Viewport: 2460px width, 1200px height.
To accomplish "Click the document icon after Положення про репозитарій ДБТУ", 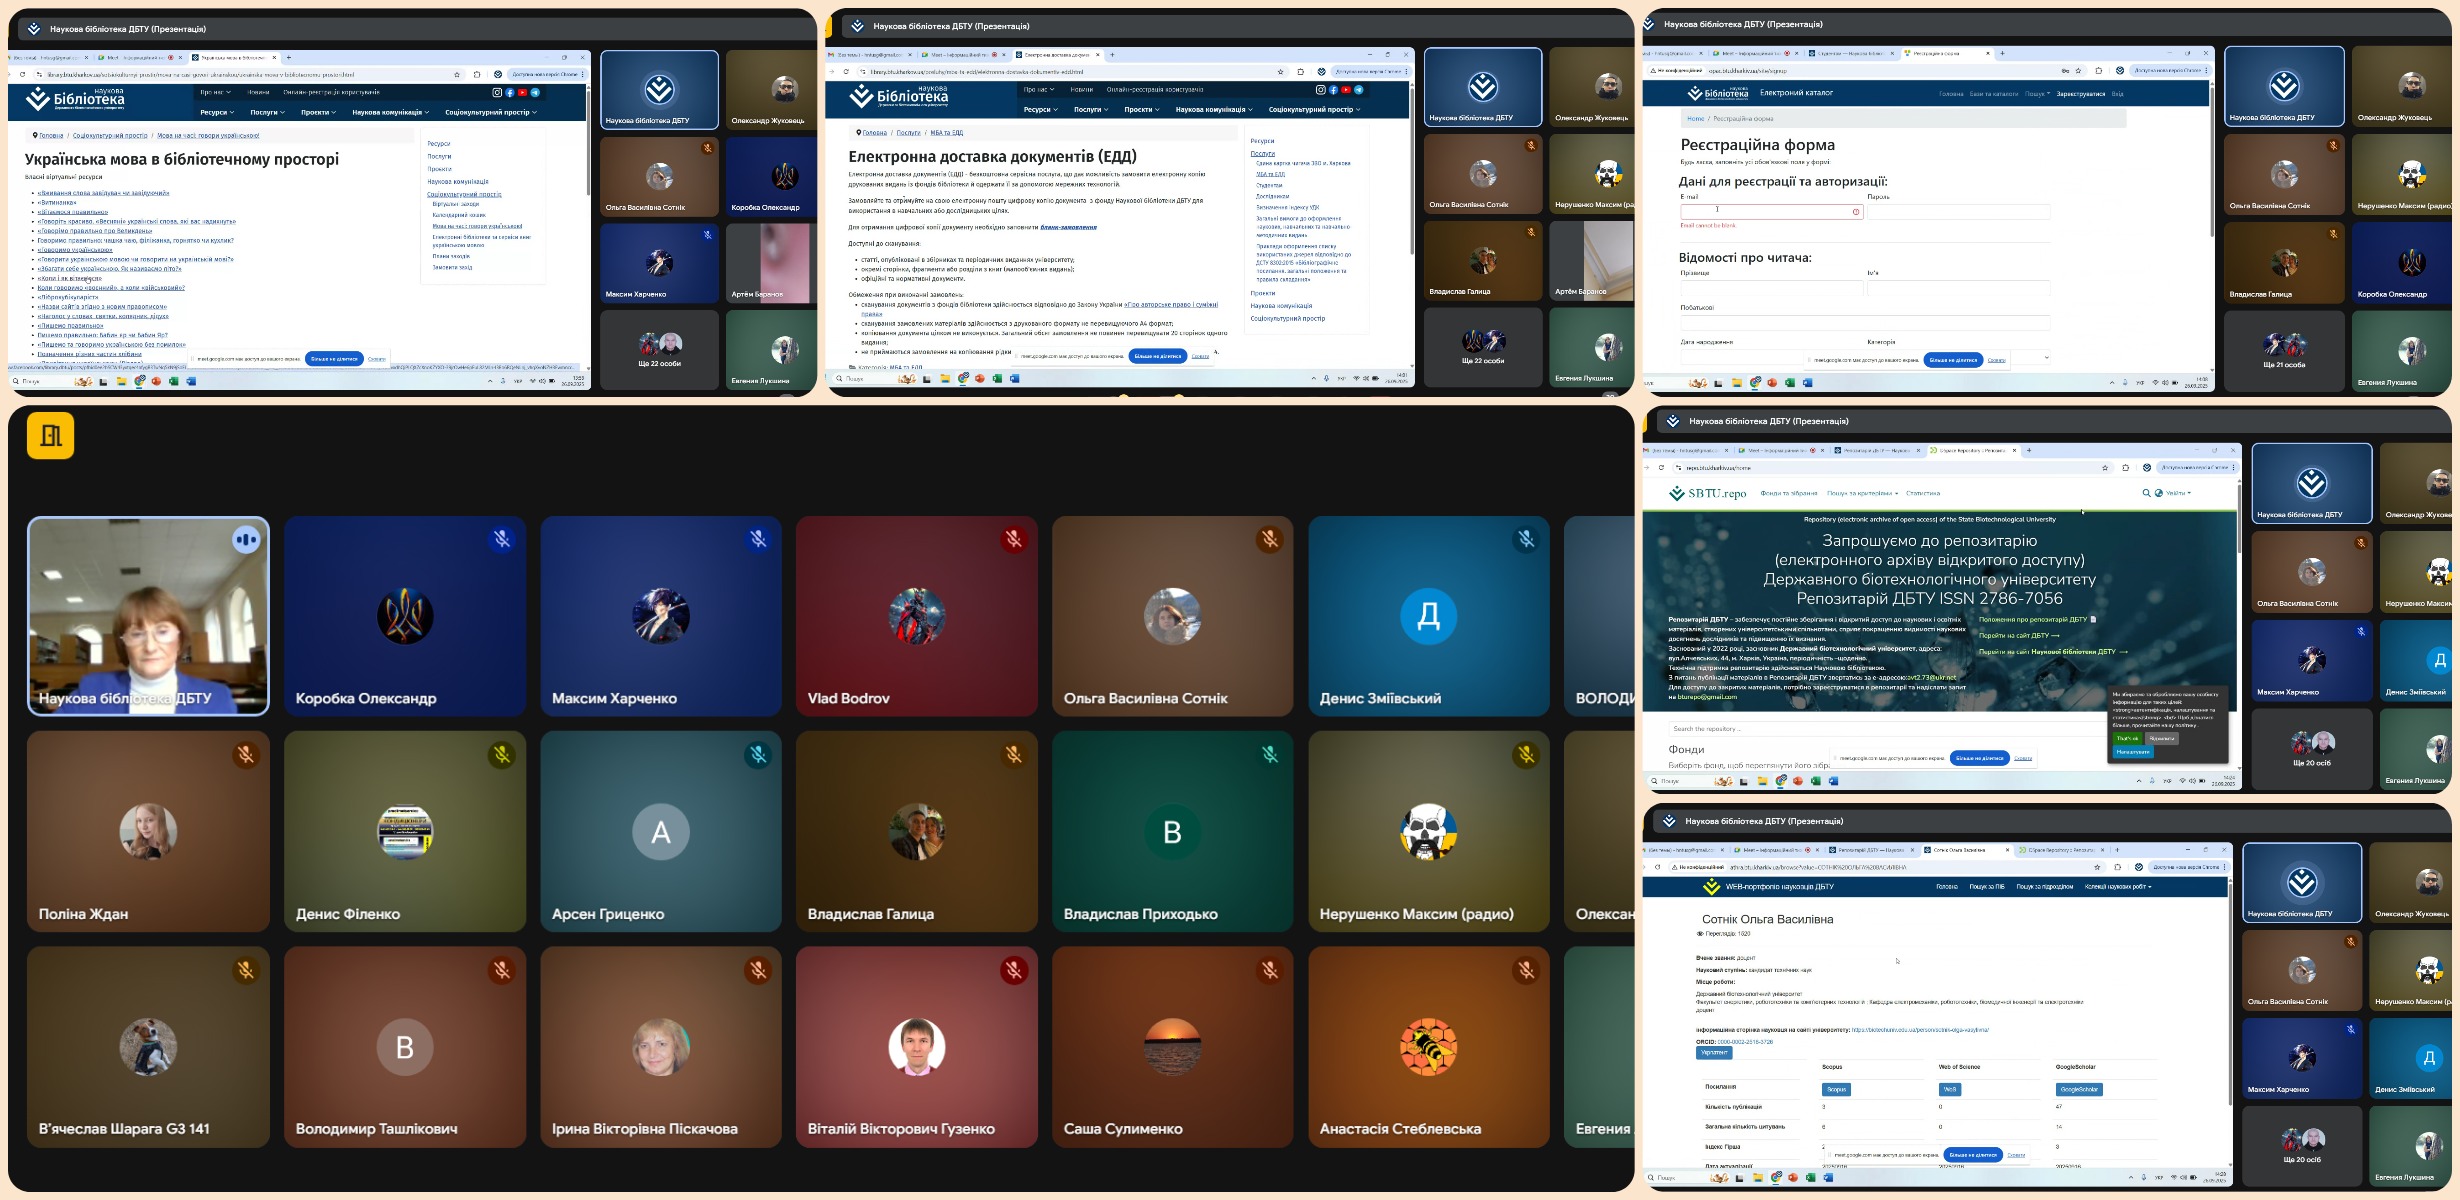I will coord(2094,620).
